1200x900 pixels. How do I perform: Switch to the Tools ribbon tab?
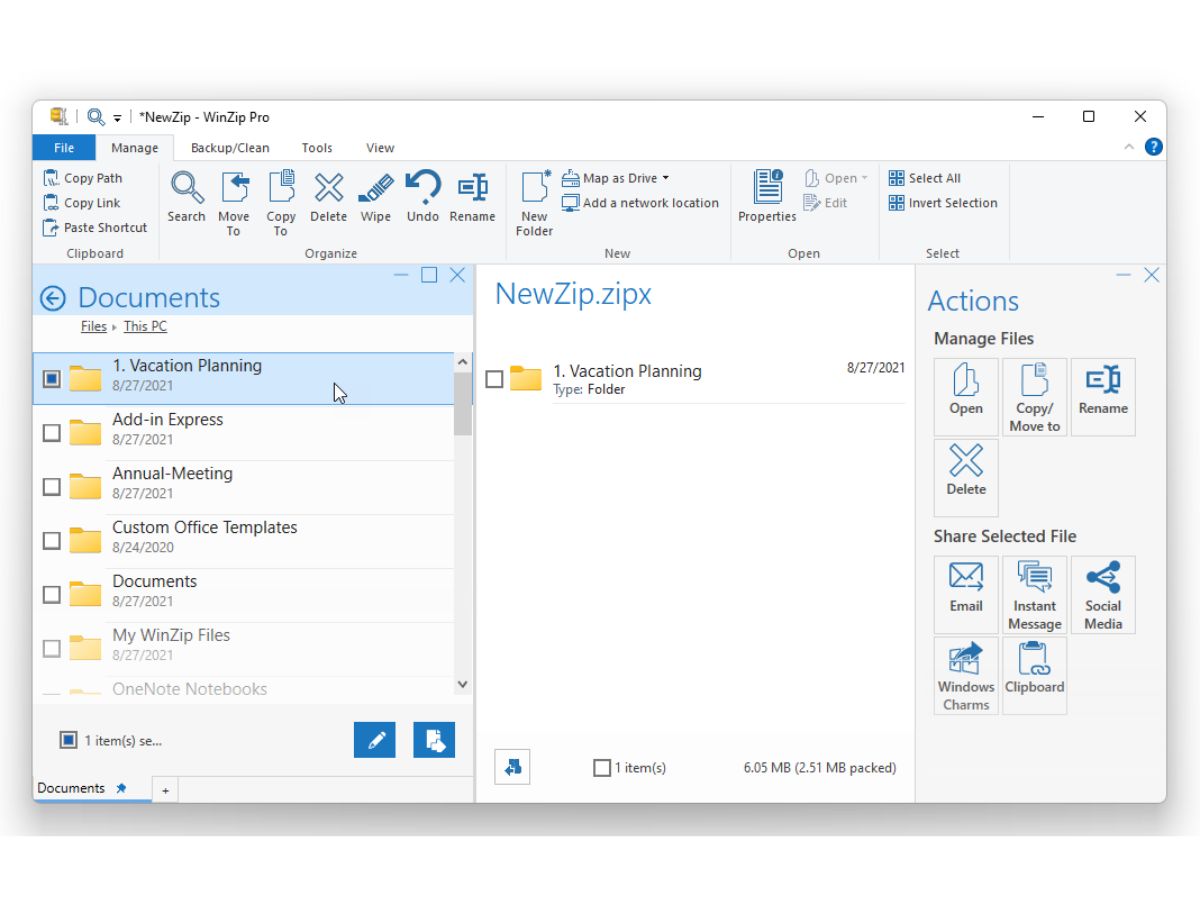click(317, 147)
